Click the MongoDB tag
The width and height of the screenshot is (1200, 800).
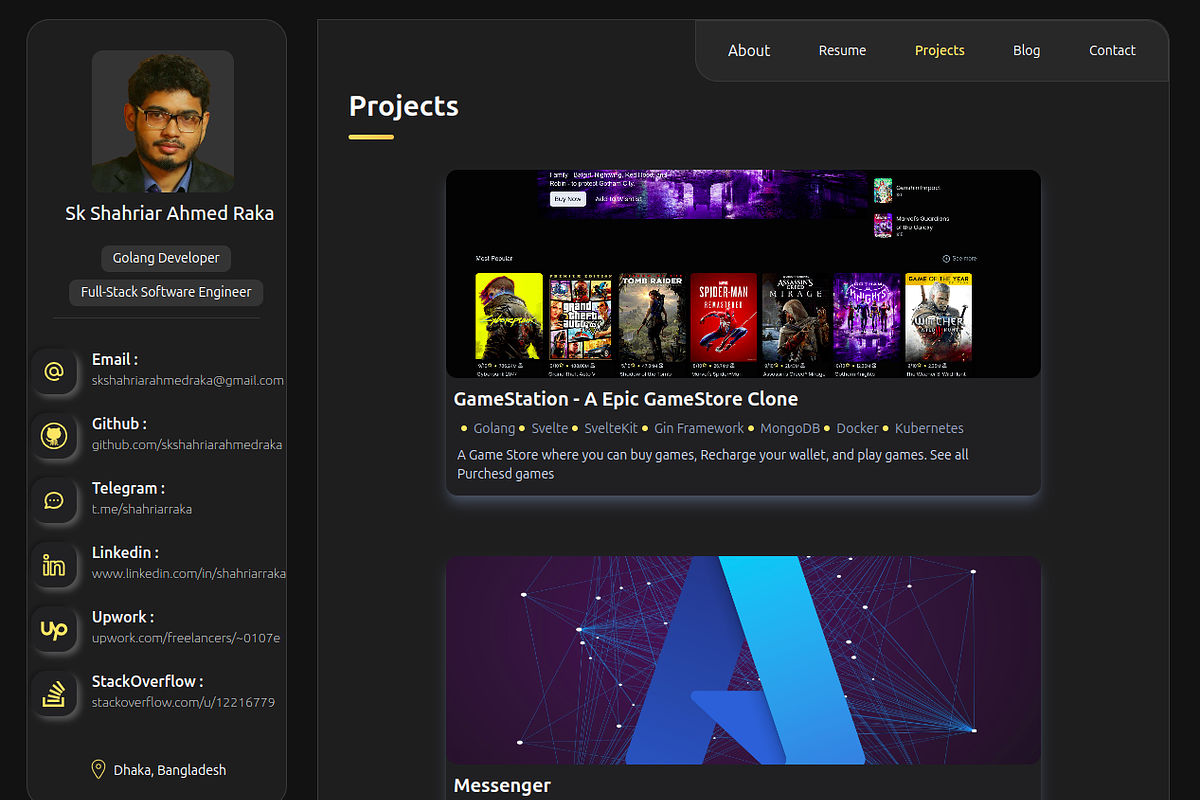point(790,428)
